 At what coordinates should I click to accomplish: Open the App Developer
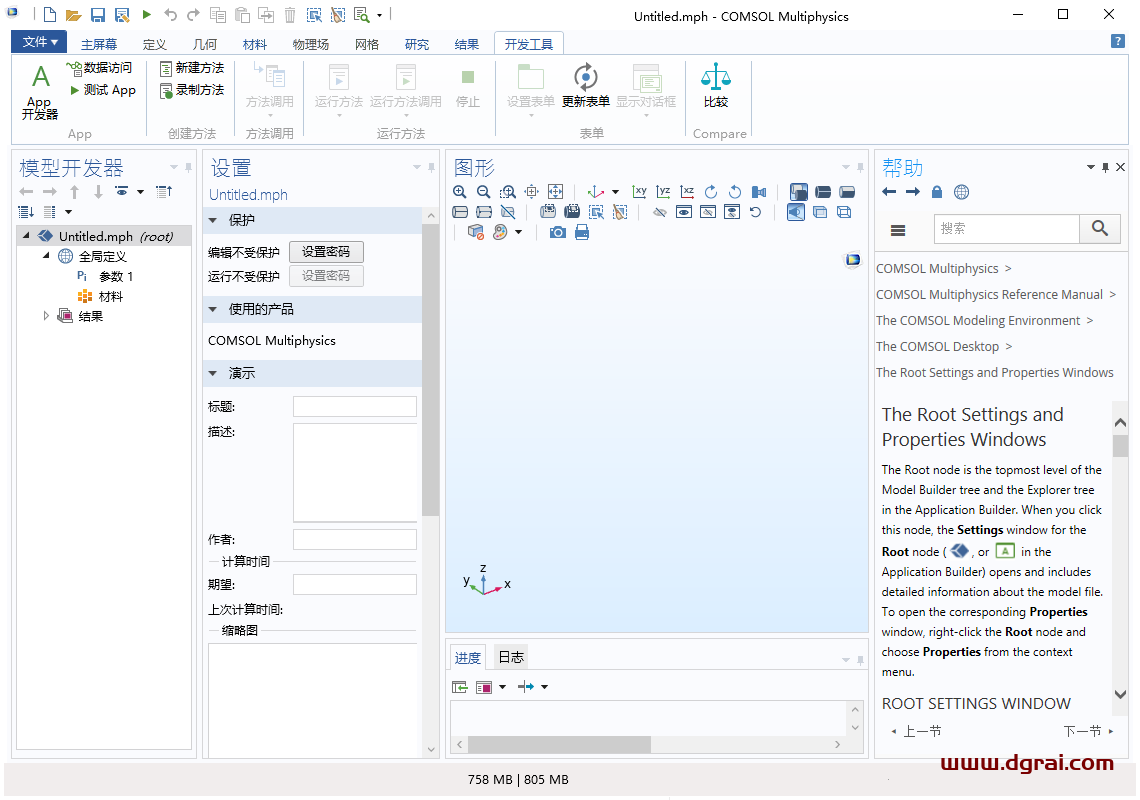(40, 92)
